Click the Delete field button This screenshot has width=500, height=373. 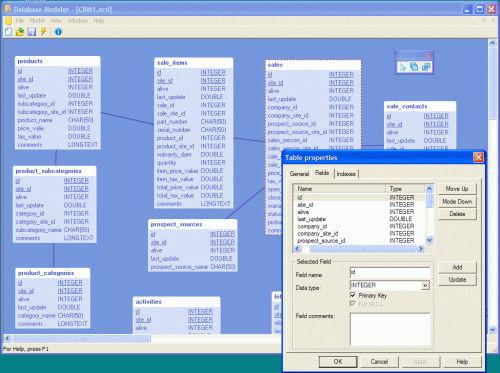coord(457,214)
